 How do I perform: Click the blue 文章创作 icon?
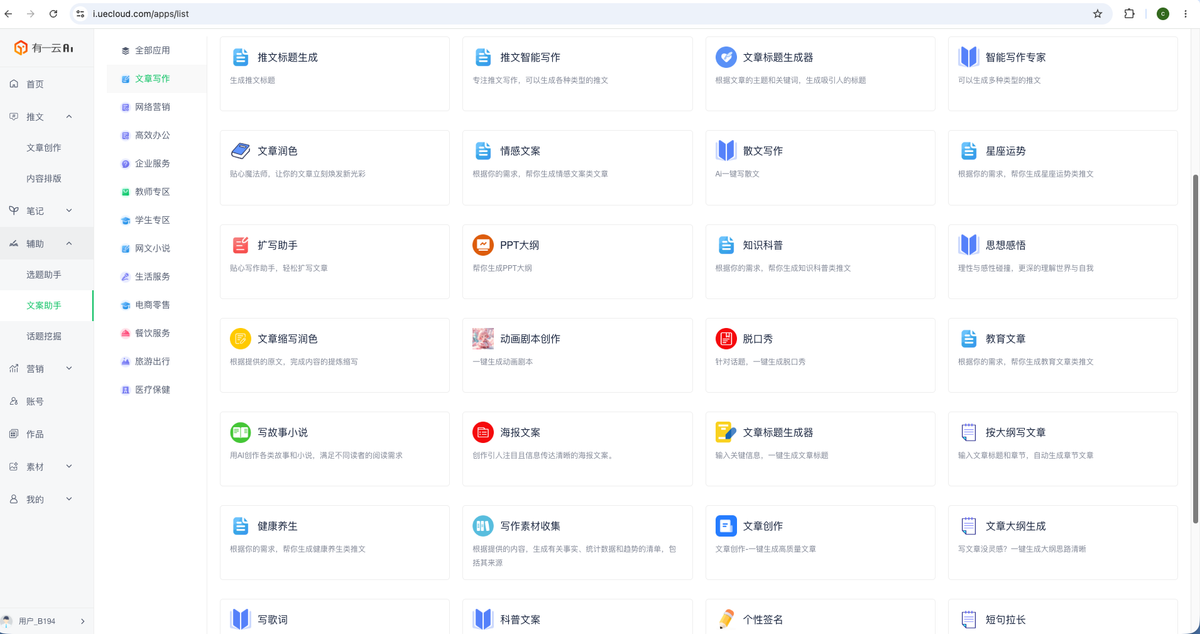(x=726, y=526)
